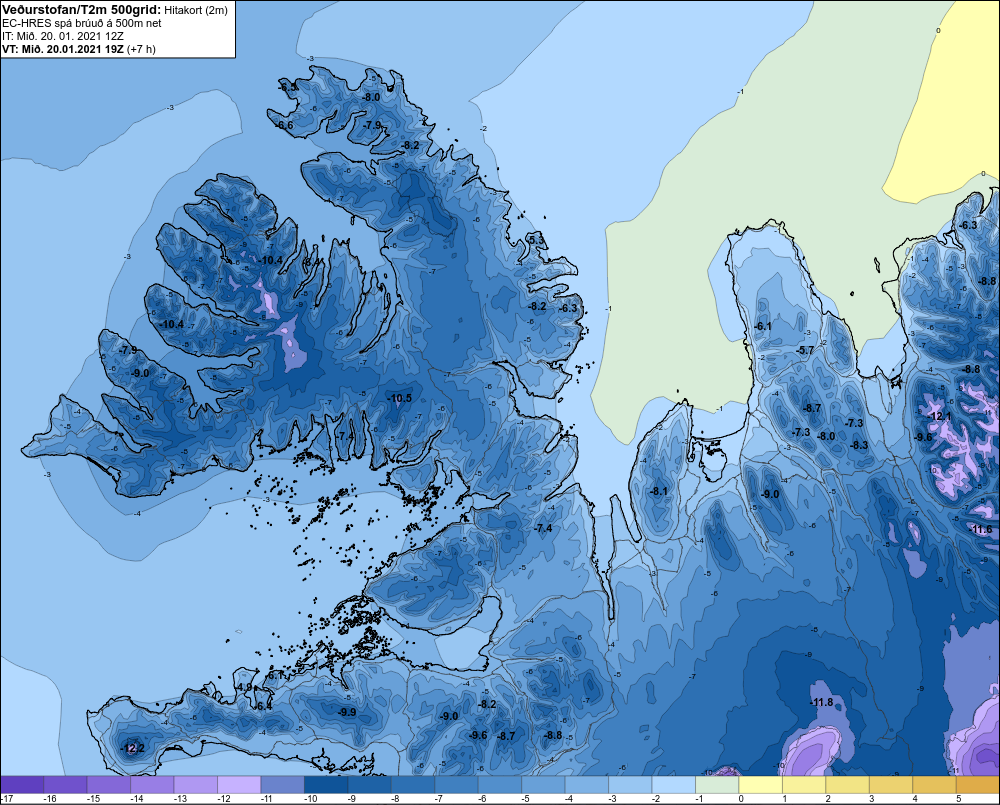Click the -6.4 temperature value on the map
1000x805 pixels.
click(263, 706)
